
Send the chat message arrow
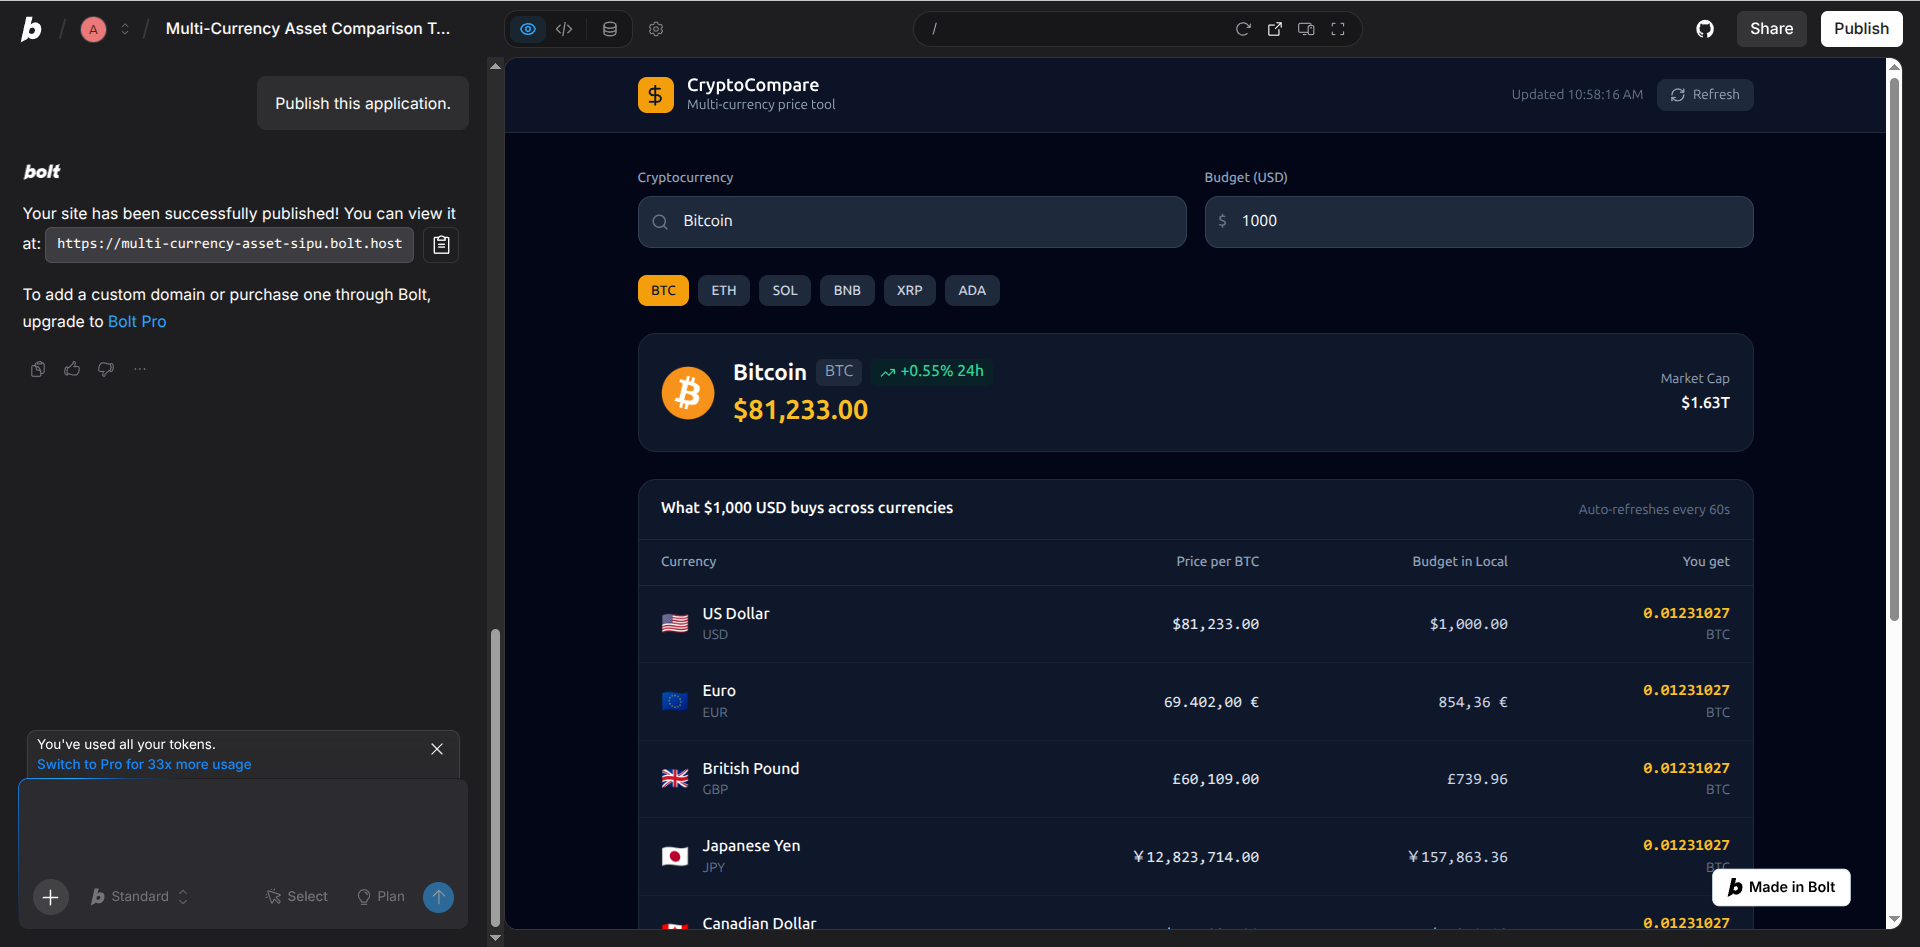(438, 897)
